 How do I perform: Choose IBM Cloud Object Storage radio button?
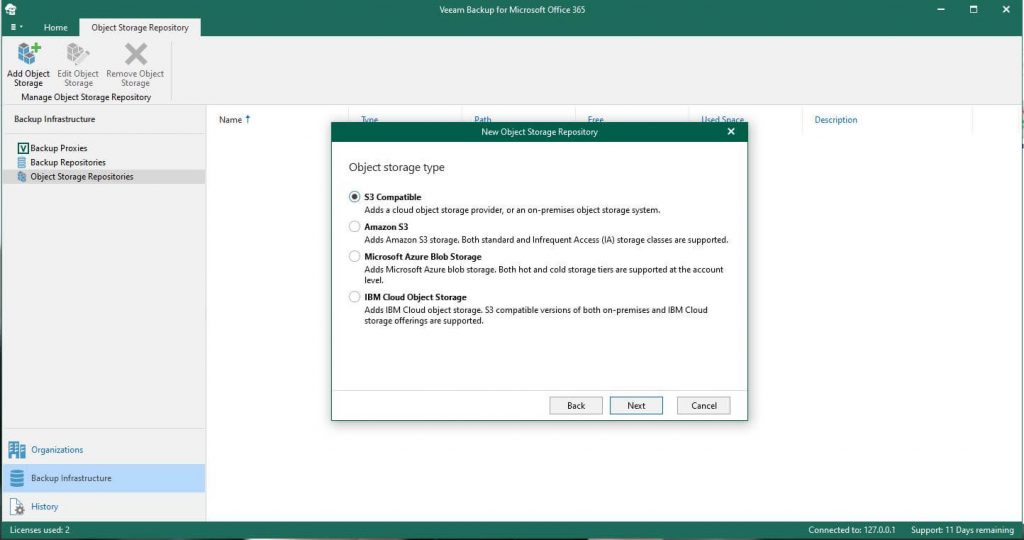coord(355,297)
